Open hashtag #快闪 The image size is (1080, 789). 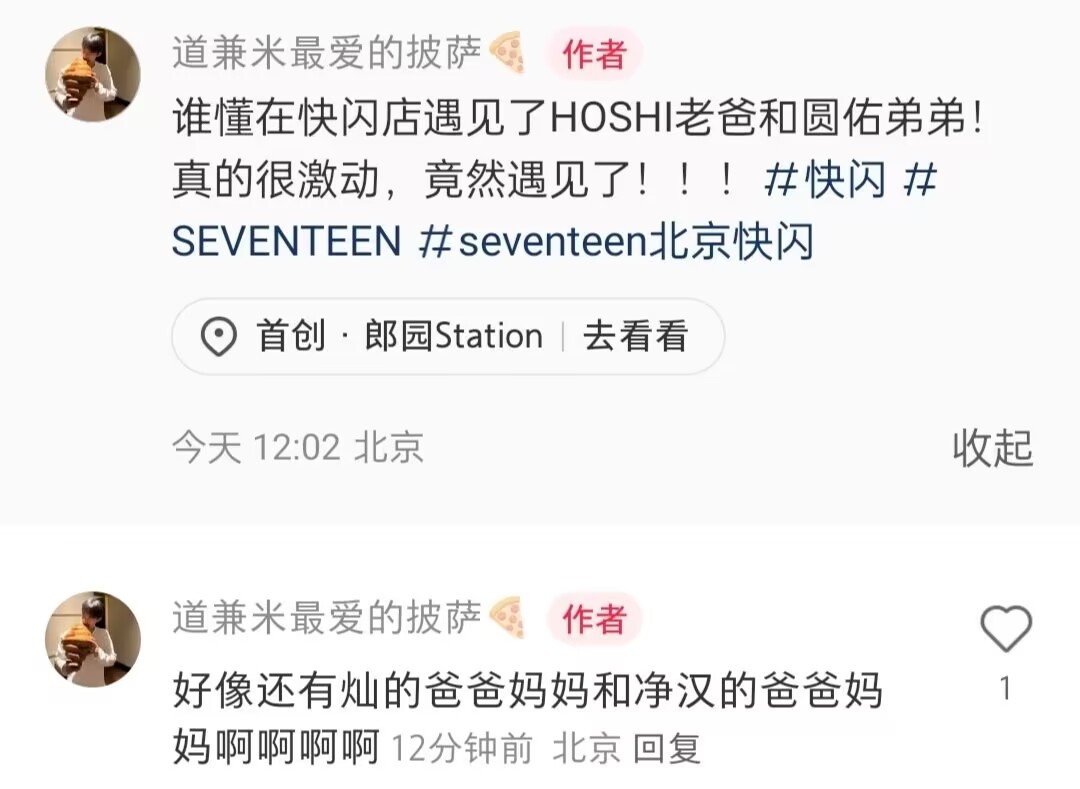pyautogui.click(x=825, y=179)
